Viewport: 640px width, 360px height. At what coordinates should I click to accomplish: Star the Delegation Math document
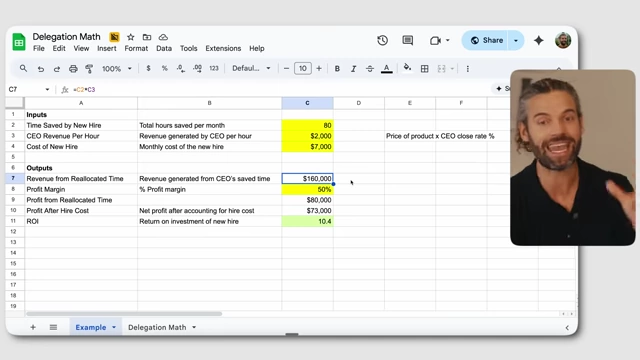click(x=131, y=37)
